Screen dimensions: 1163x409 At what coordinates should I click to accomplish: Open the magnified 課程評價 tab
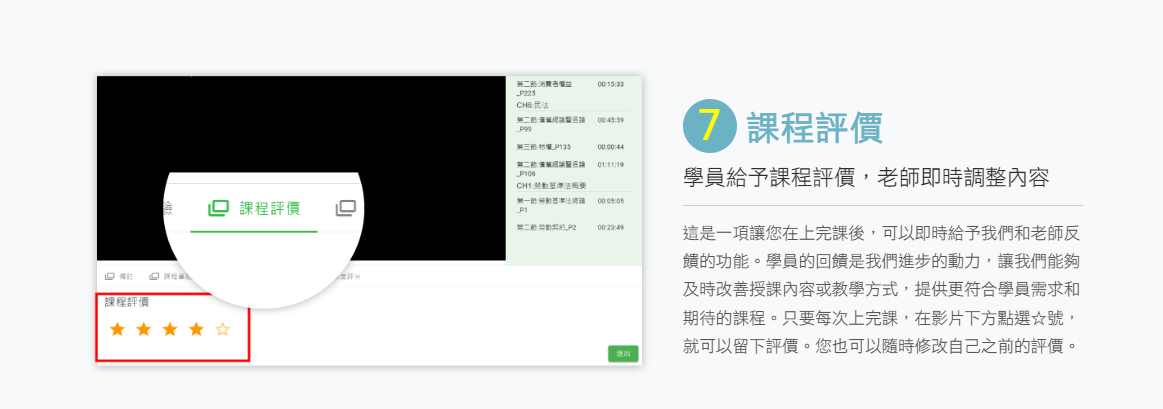[254, 208]
